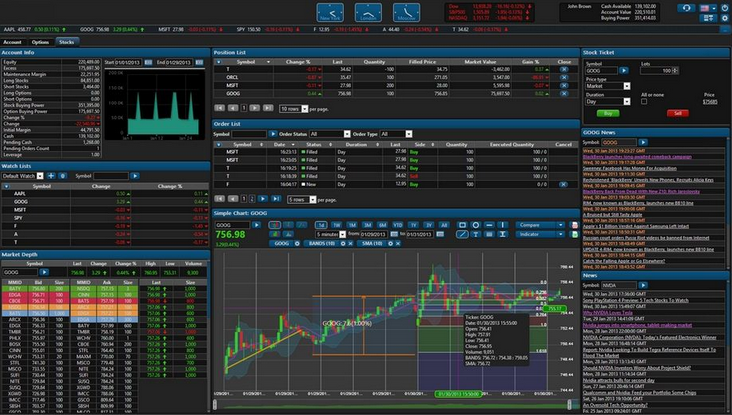732x415 pixels.
Task: Expand the Watch Lists column menu
Action: coord(7,186)
